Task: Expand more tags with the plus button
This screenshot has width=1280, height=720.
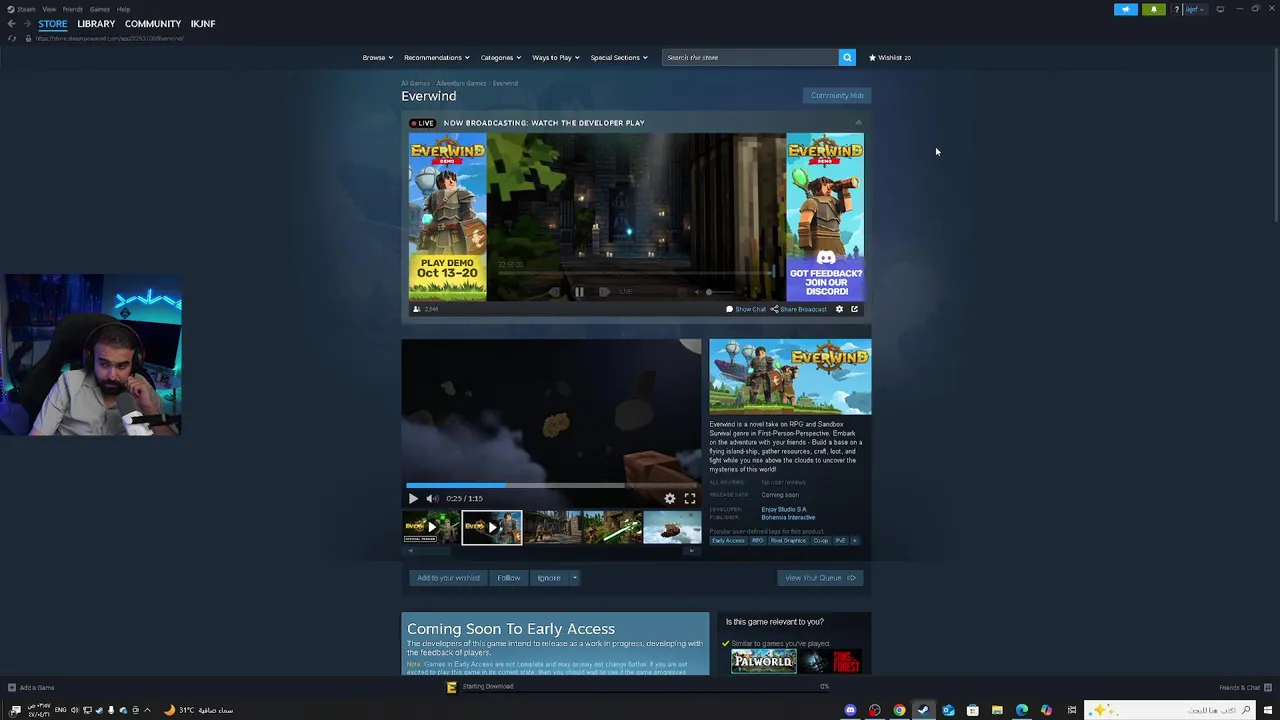Action: click(854, 541)
